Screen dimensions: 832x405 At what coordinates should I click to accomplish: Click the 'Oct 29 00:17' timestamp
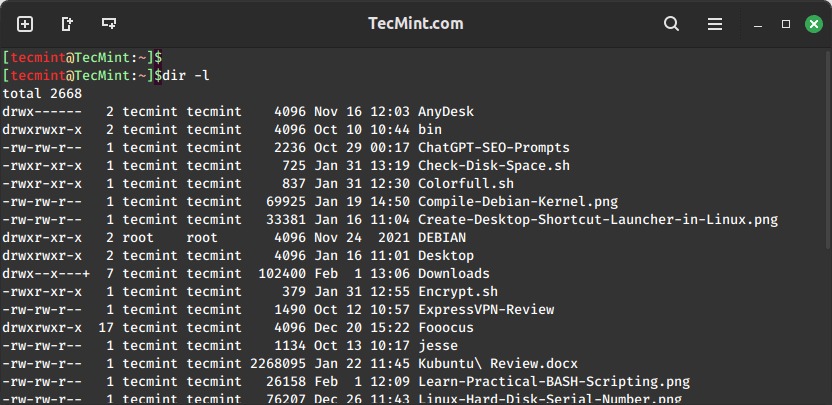[x=362, y=148]
